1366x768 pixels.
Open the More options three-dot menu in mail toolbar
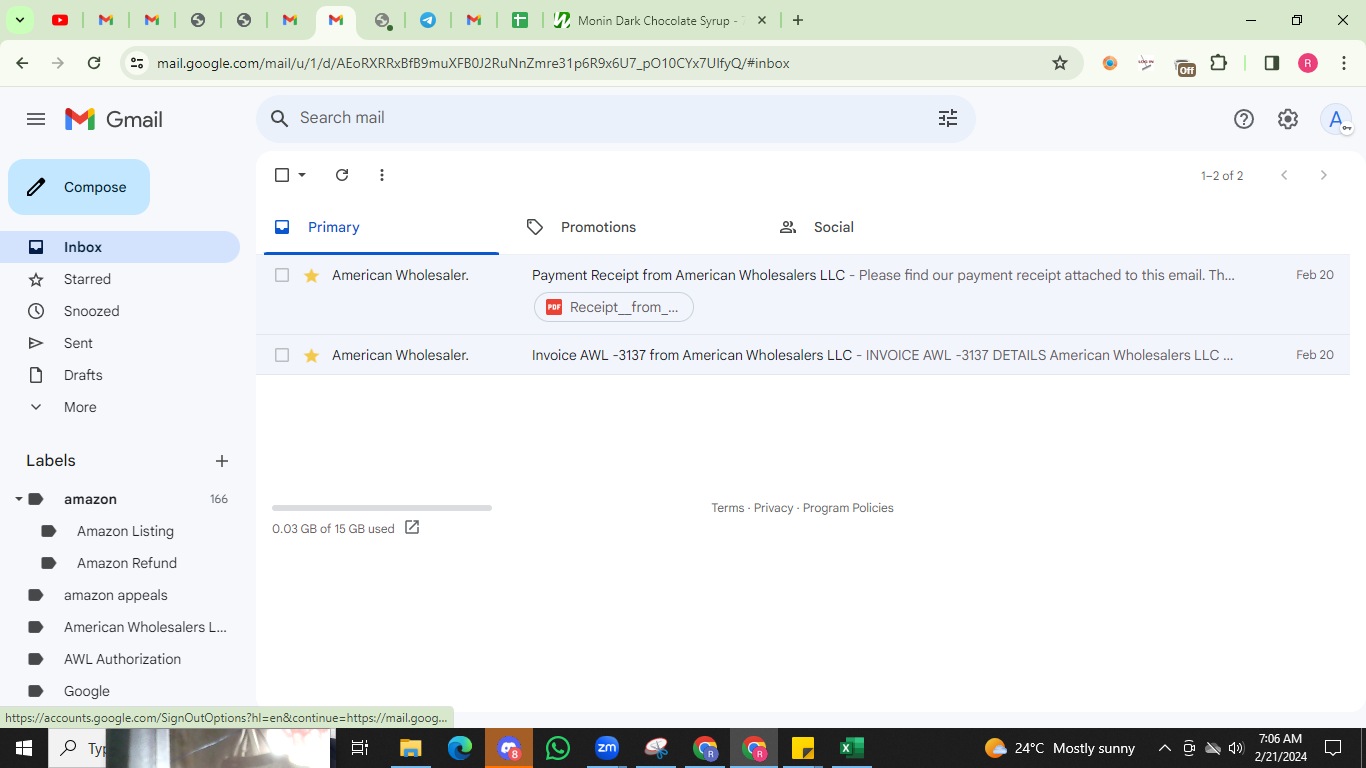click(382, 175)
